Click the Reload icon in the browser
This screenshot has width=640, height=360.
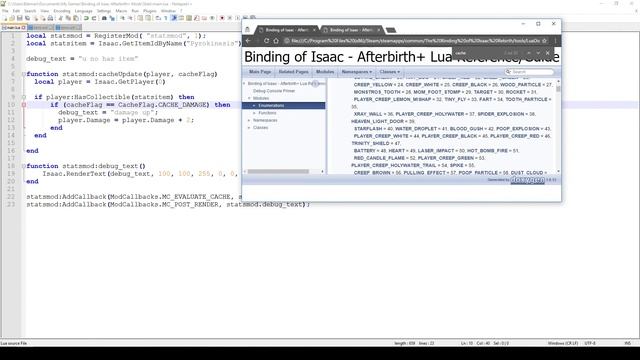point(266,40)
